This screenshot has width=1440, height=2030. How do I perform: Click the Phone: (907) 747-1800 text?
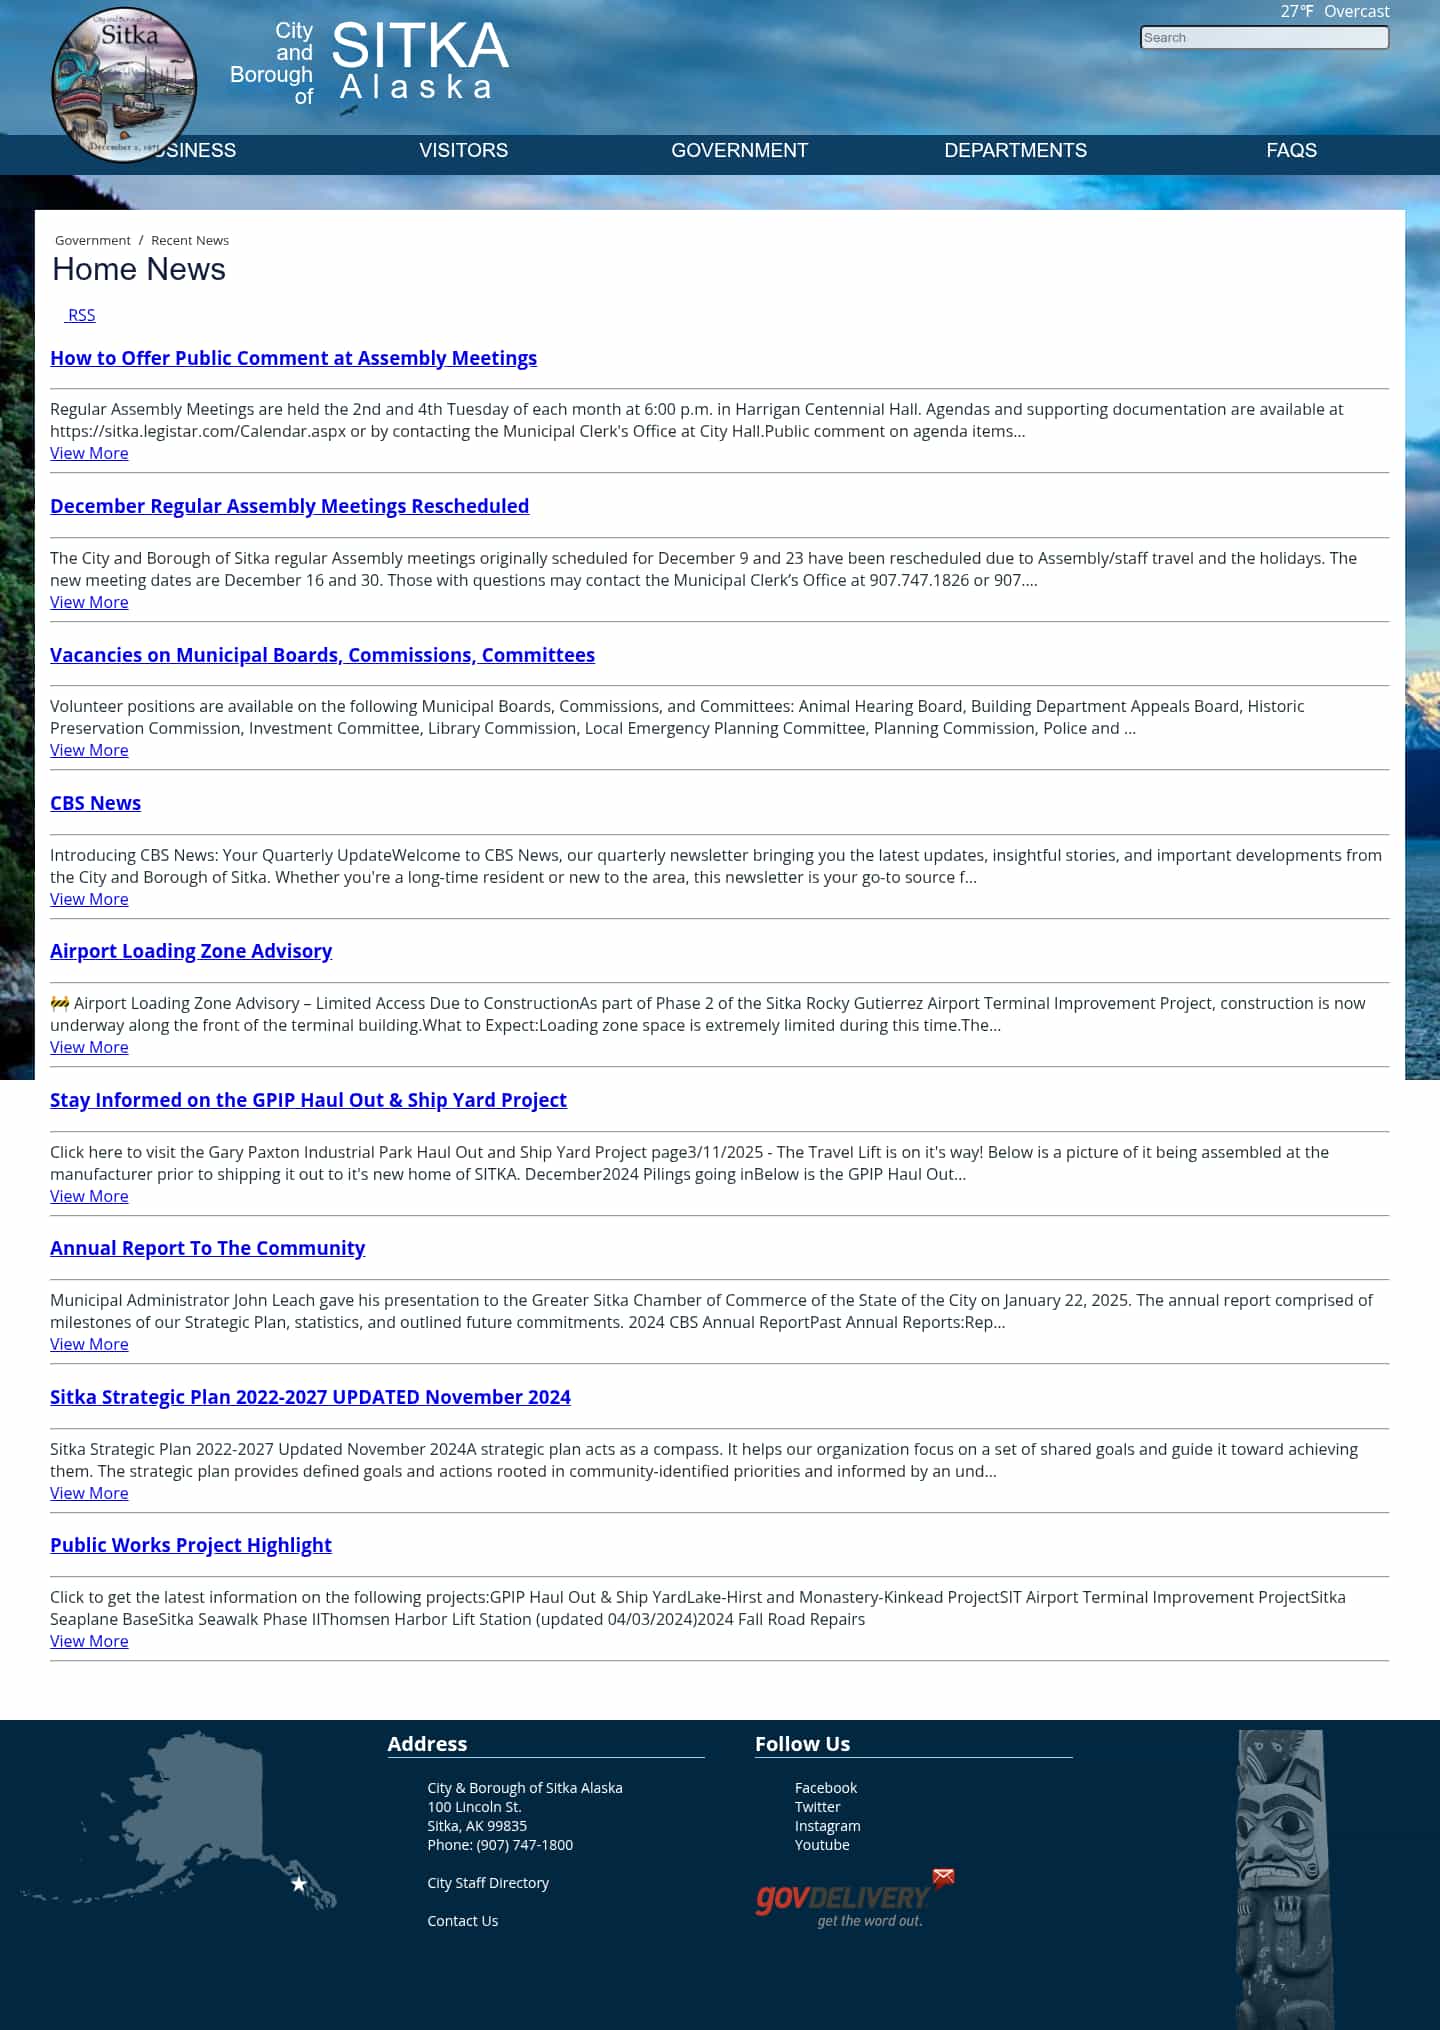(500, 1845)
